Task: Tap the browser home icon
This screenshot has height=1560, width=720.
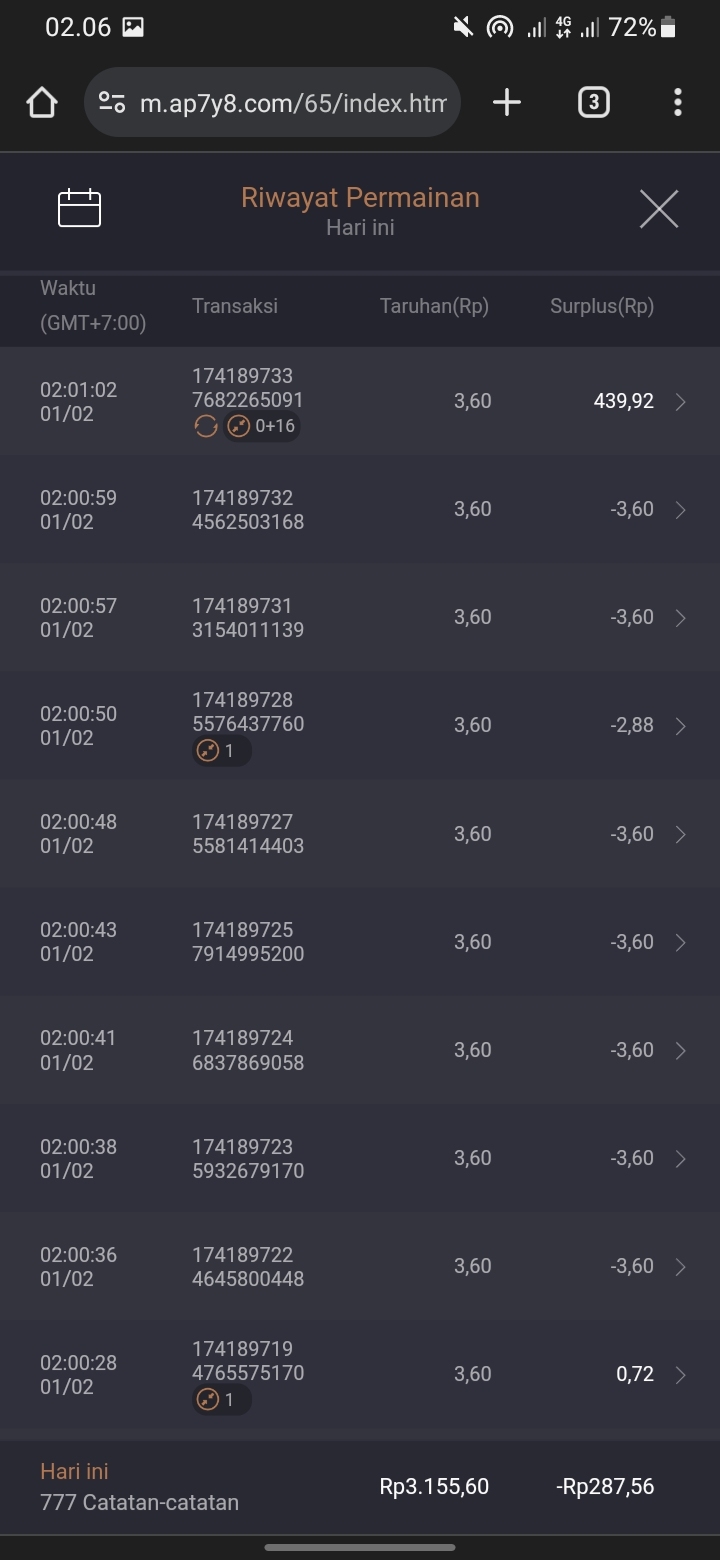Action: pyautogui.click(x=42, y=102)
